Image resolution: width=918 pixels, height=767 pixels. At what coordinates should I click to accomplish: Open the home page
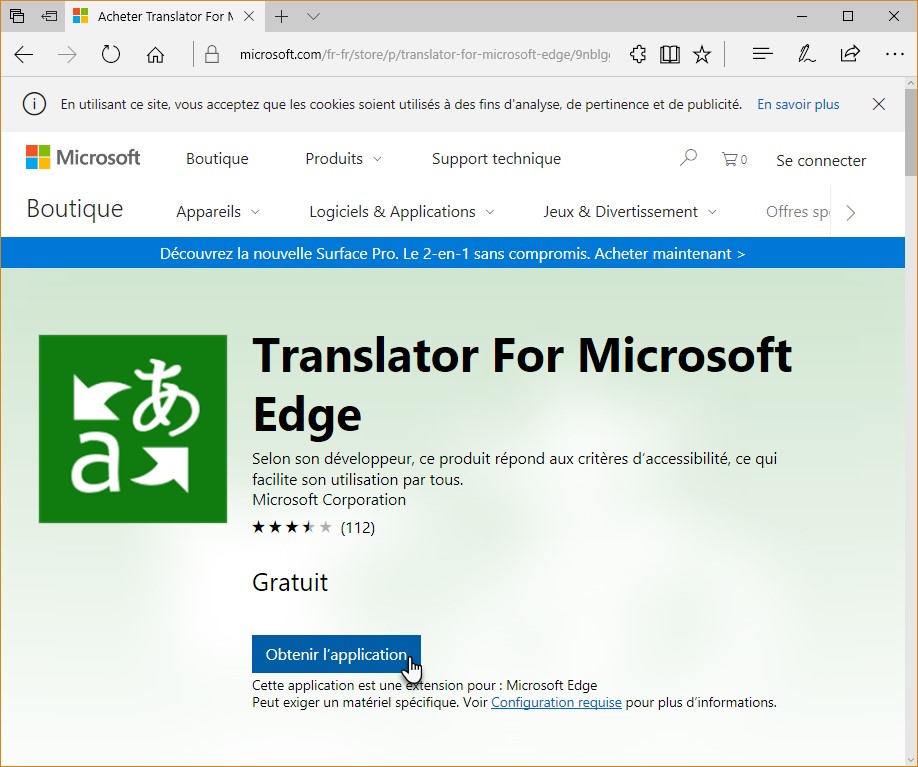155,55
